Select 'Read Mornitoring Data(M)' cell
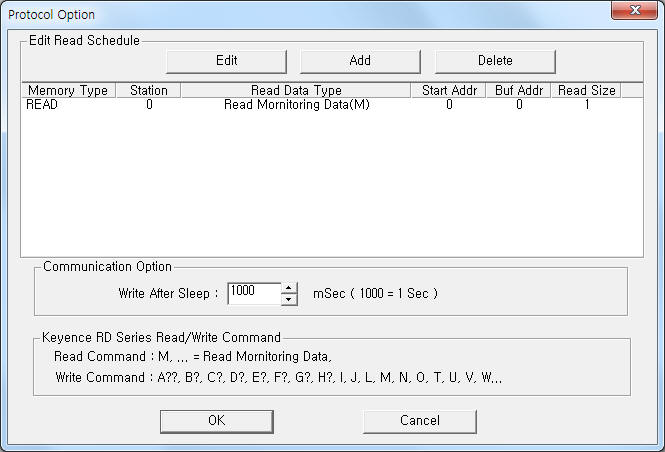 tap(296, 105)
